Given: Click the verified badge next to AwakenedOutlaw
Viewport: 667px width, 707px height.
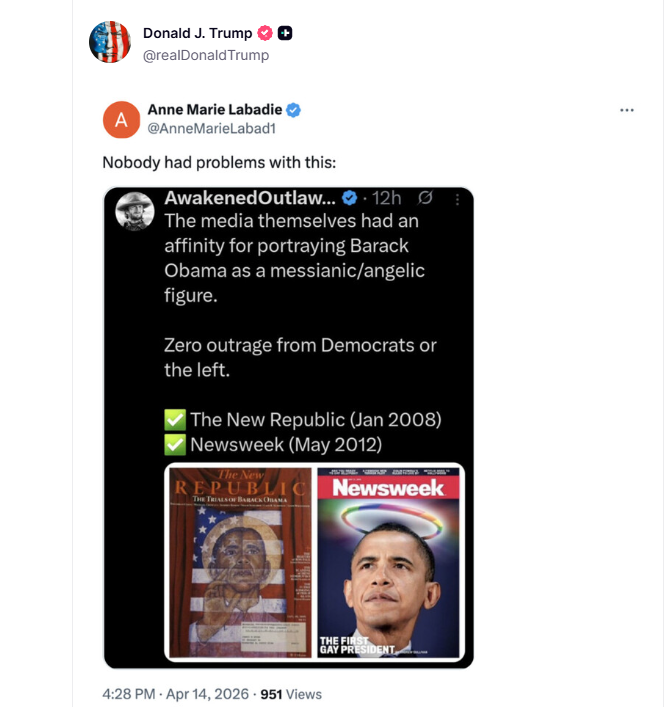Looking at the screenshot, I should (350, 198).
